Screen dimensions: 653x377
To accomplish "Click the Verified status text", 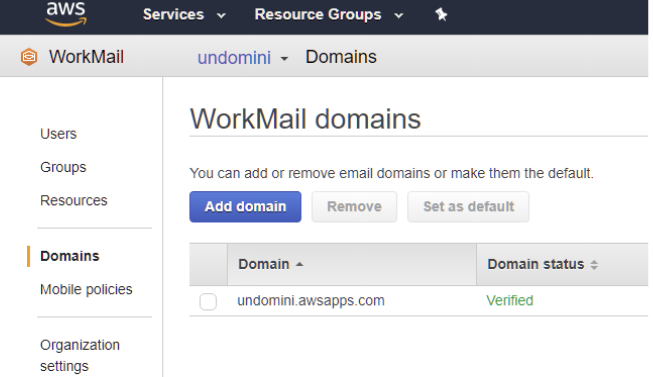I will coord(510,300).
